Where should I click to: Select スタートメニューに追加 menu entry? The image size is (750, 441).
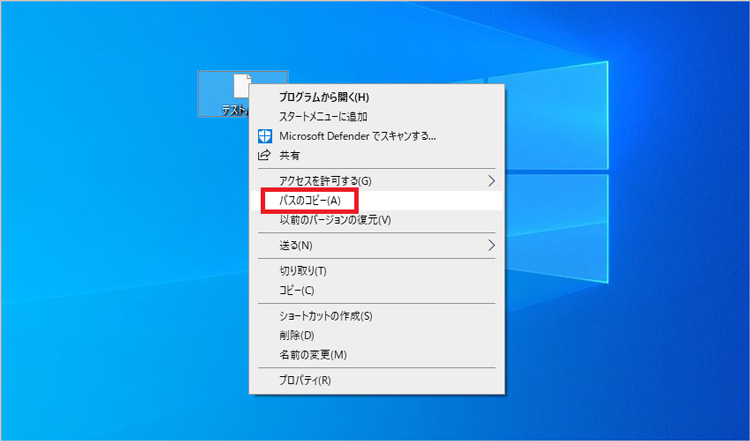pyautogui.click(x=376, y=117)
